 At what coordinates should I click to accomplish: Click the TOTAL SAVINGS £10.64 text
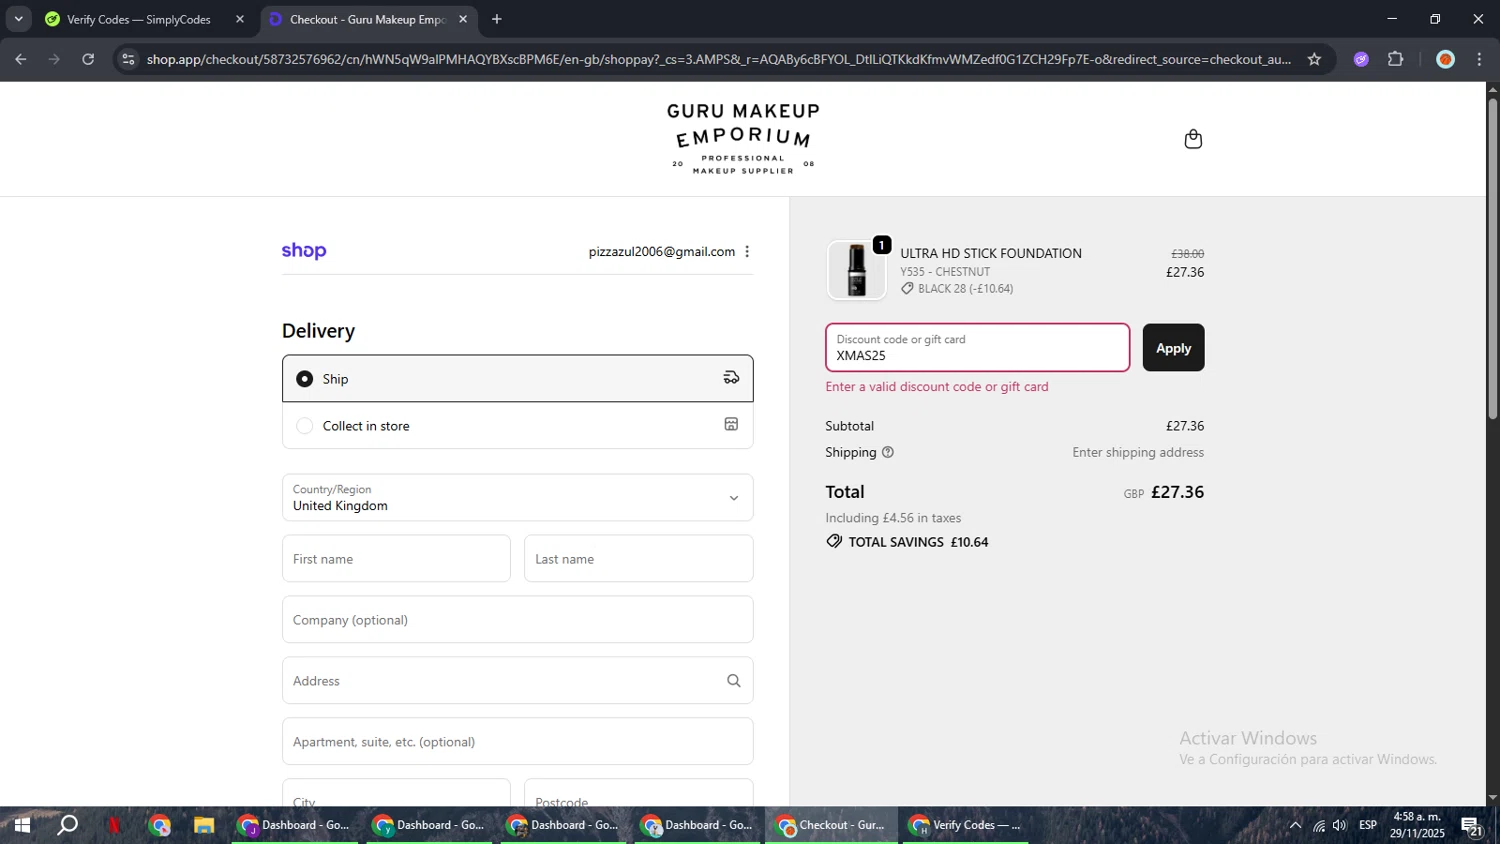[x=918, y=542]
